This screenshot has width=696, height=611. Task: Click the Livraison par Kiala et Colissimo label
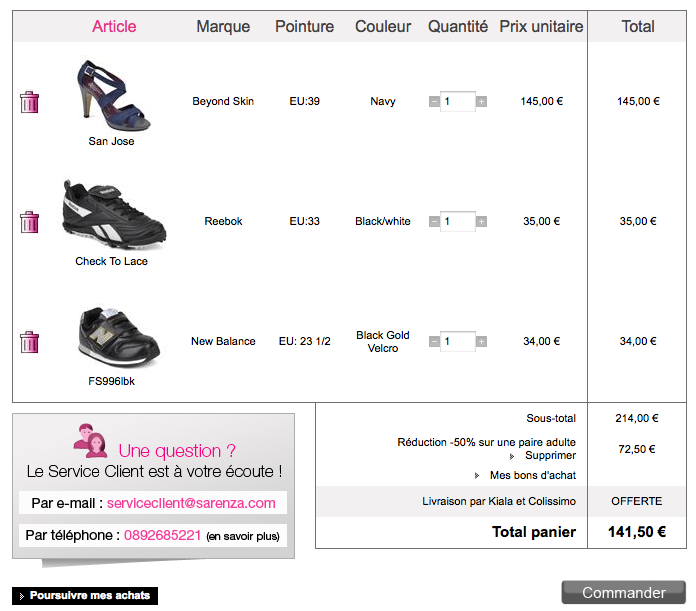499,501
